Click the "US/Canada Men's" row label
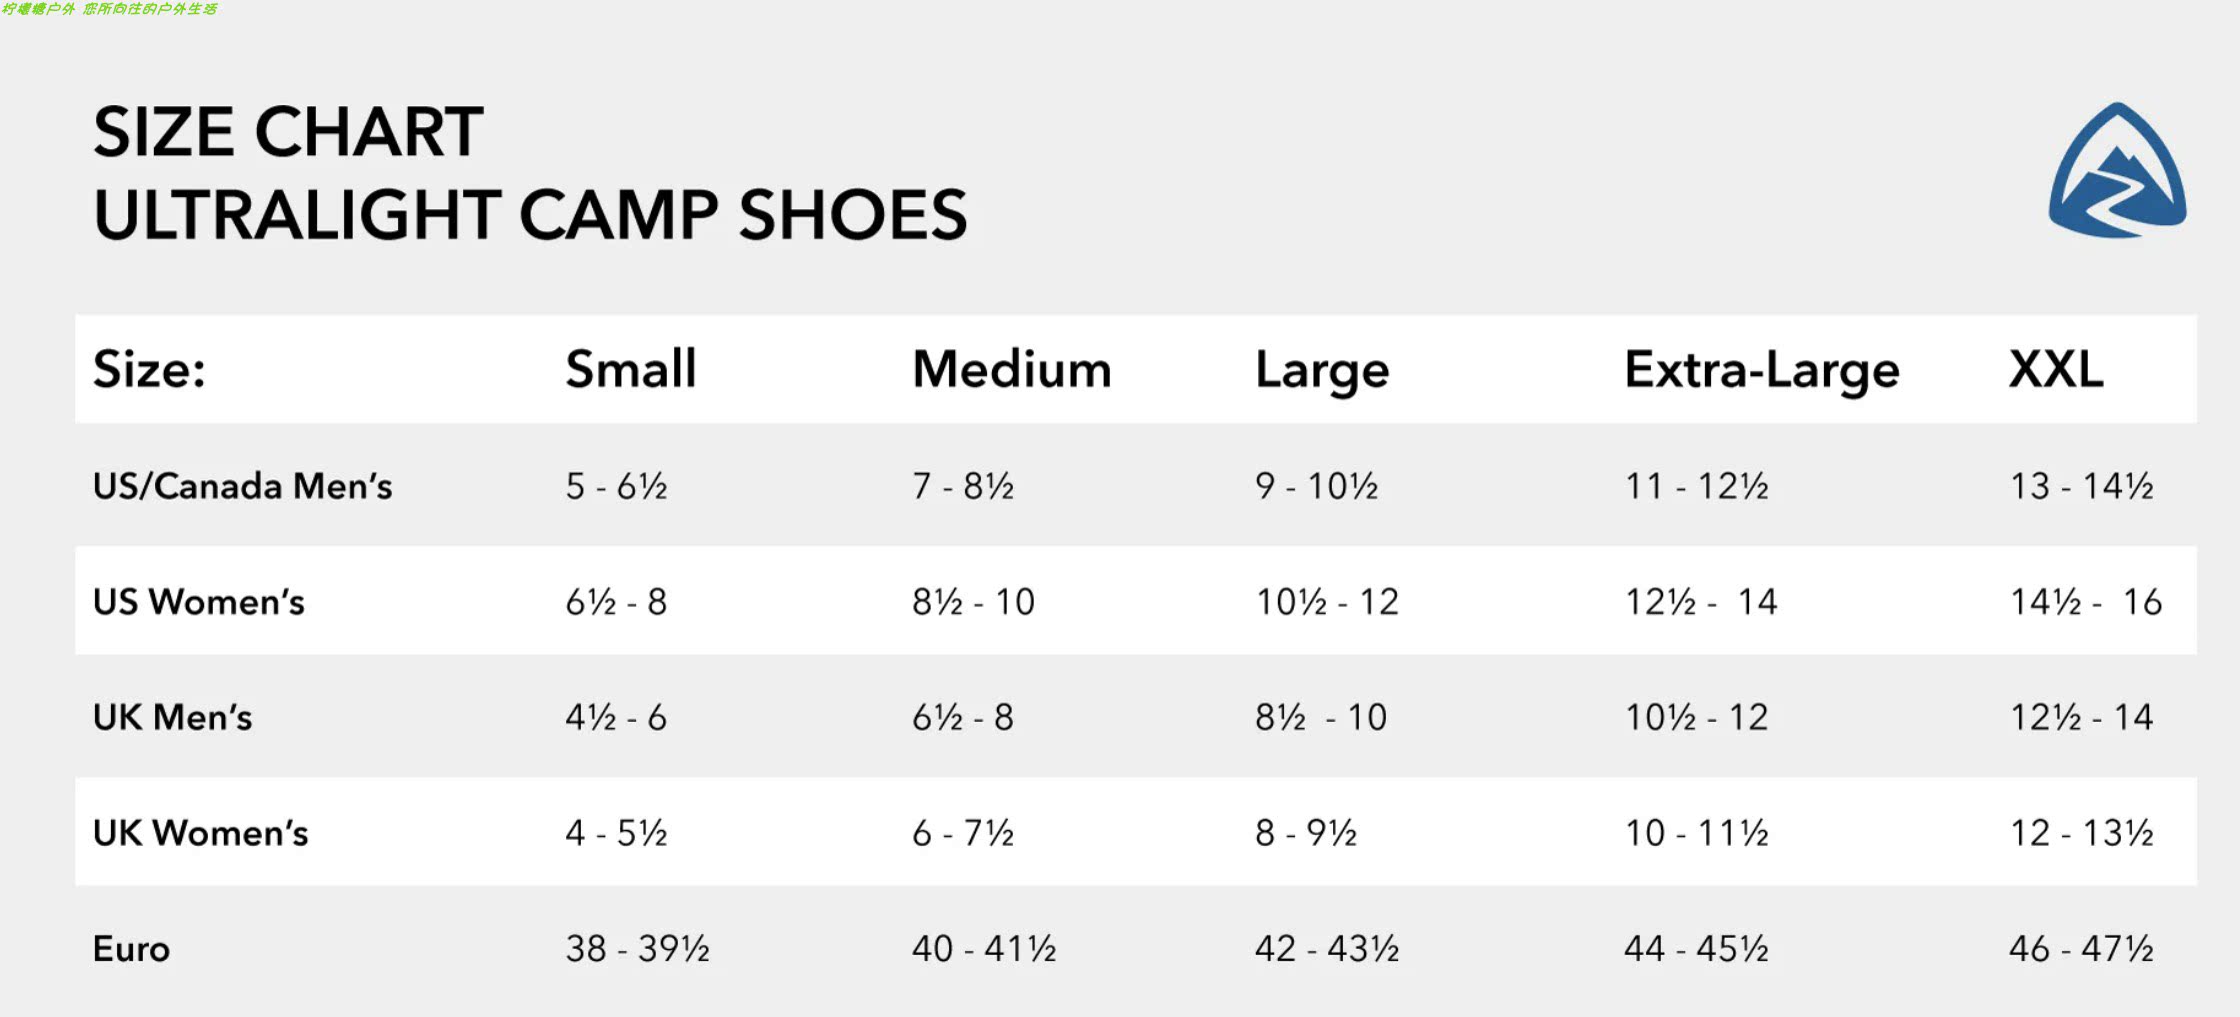Image resolution: width=2240 pixels, height=1017 pixels. tap(242, 486)
